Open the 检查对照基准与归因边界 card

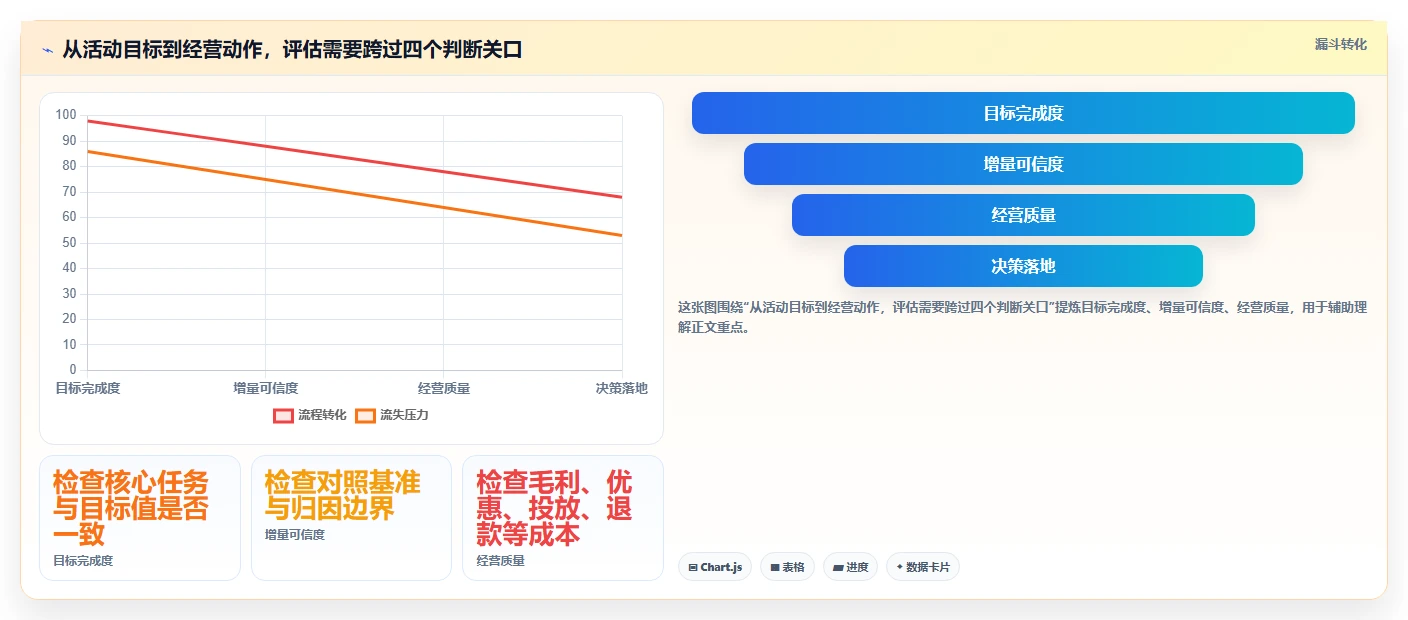352,518
